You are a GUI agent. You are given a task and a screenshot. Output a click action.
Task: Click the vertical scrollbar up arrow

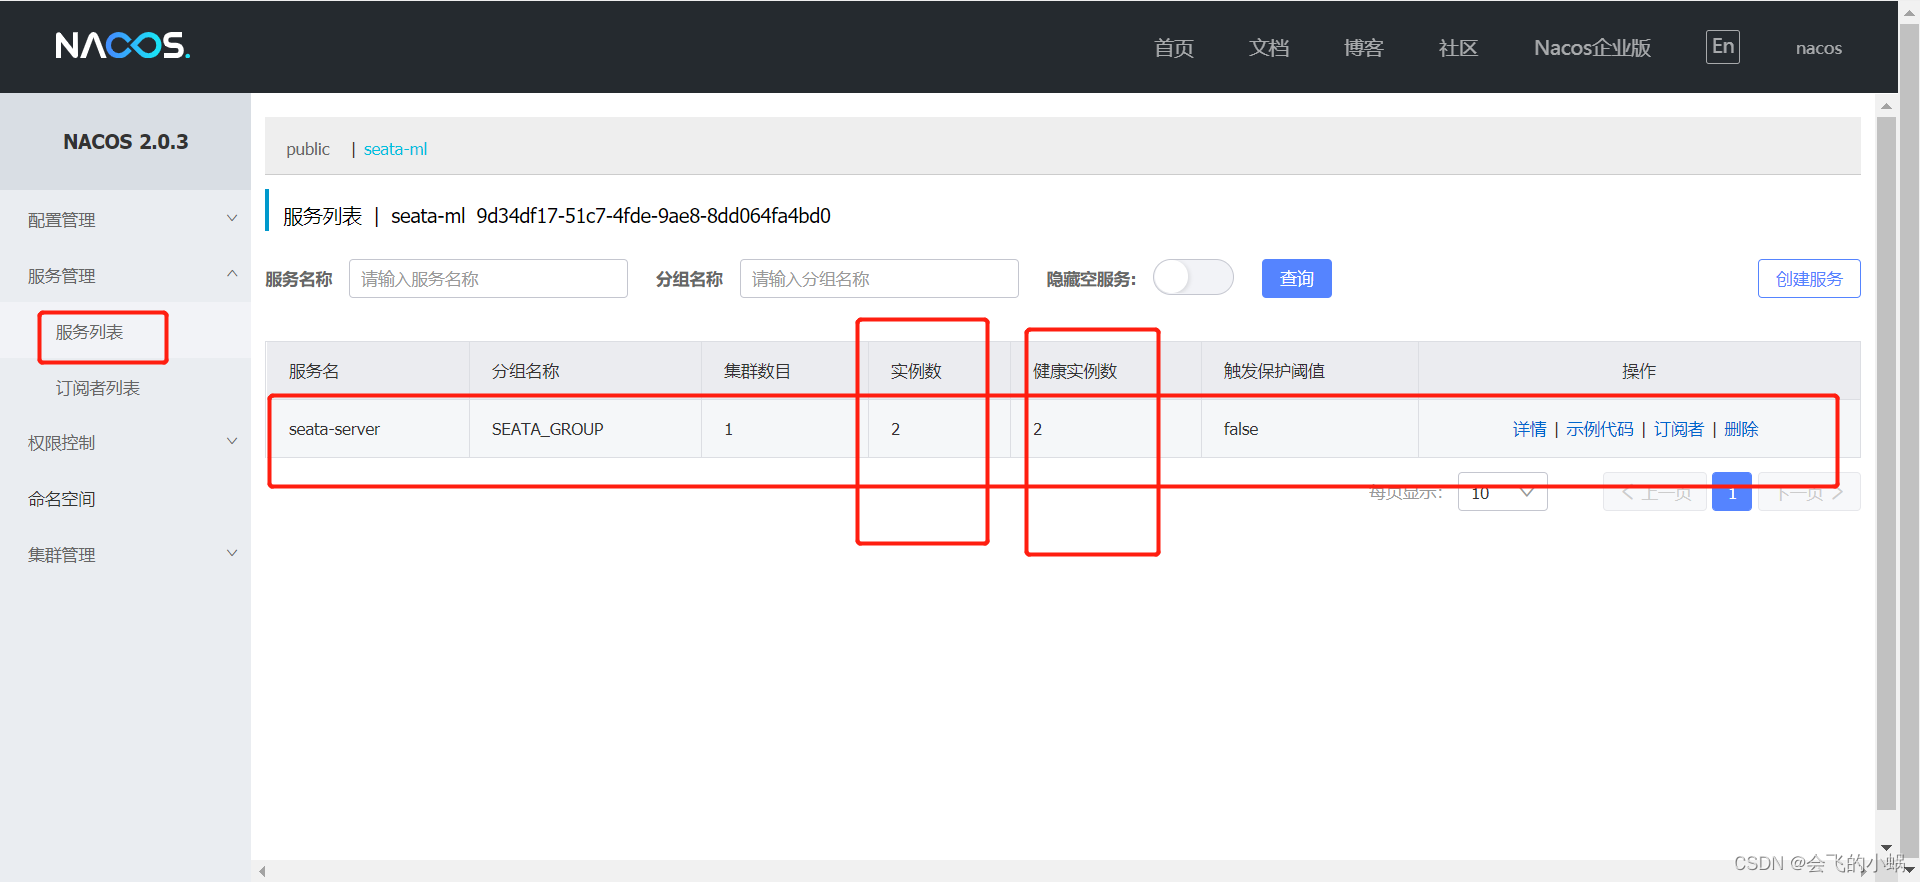(x=1886, y=105)
